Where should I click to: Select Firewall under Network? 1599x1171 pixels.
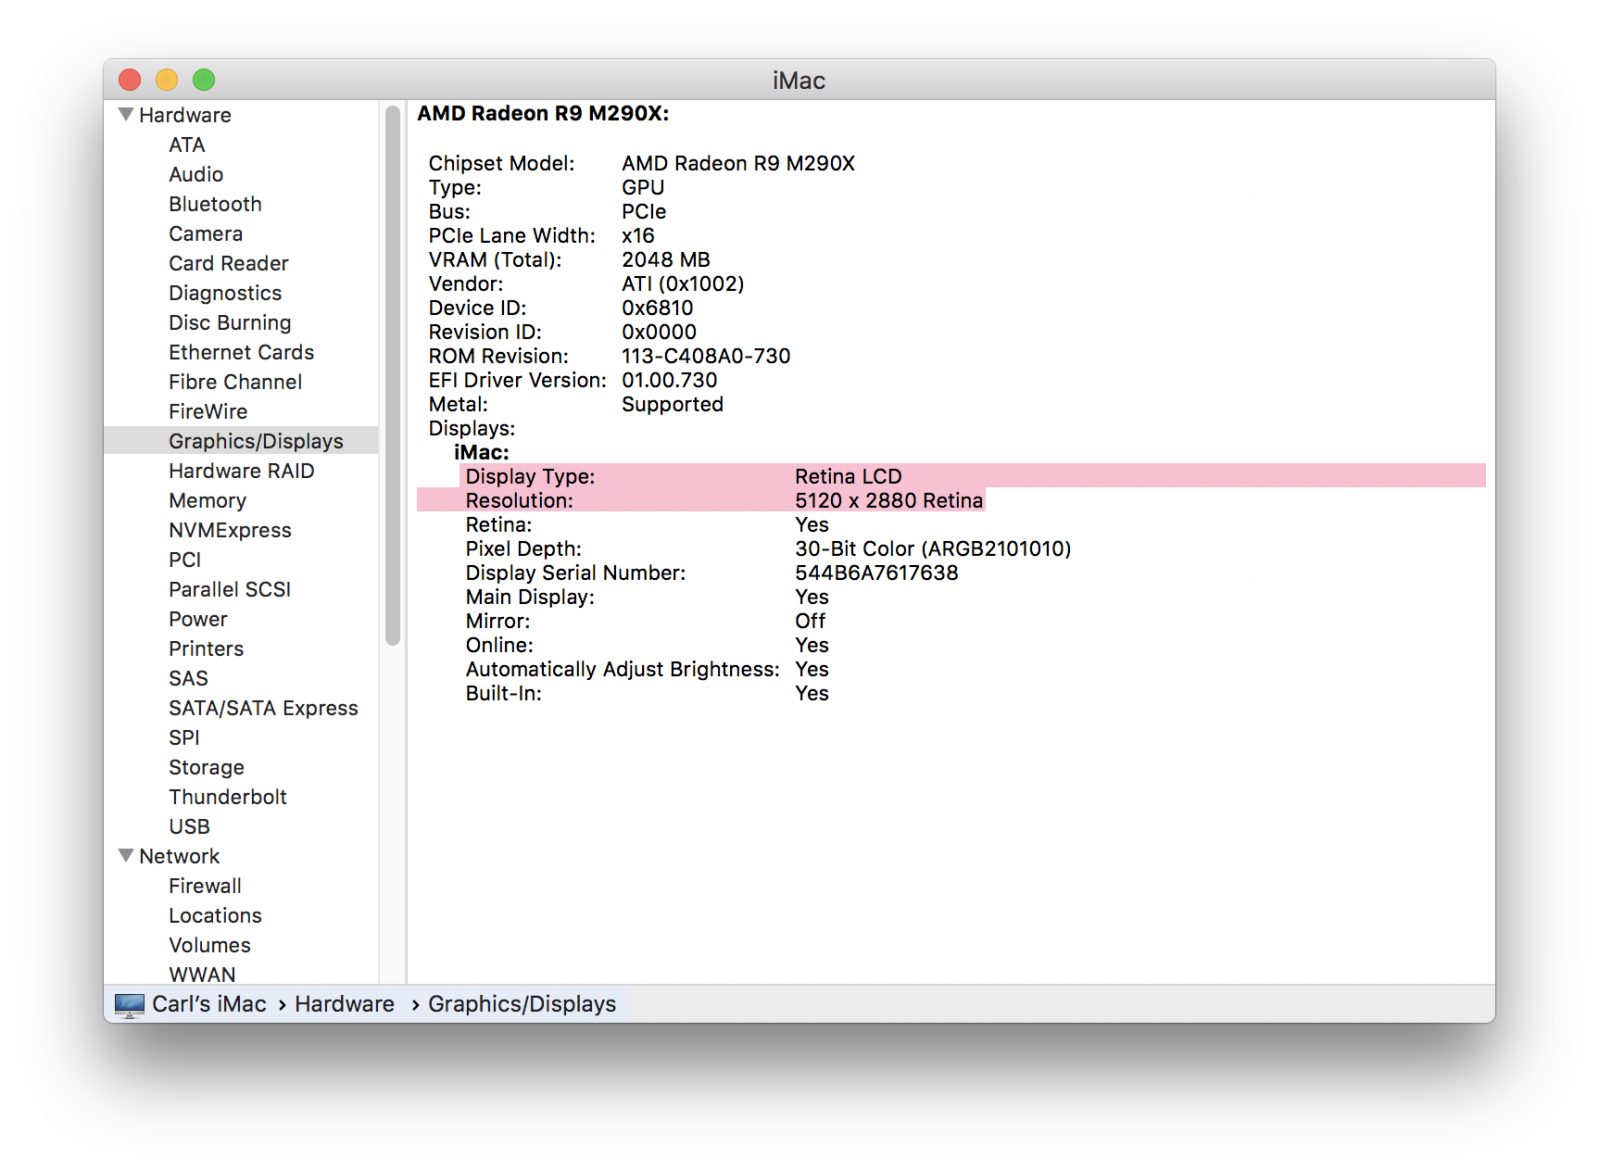pyautogui.click(x=205, y=886)
